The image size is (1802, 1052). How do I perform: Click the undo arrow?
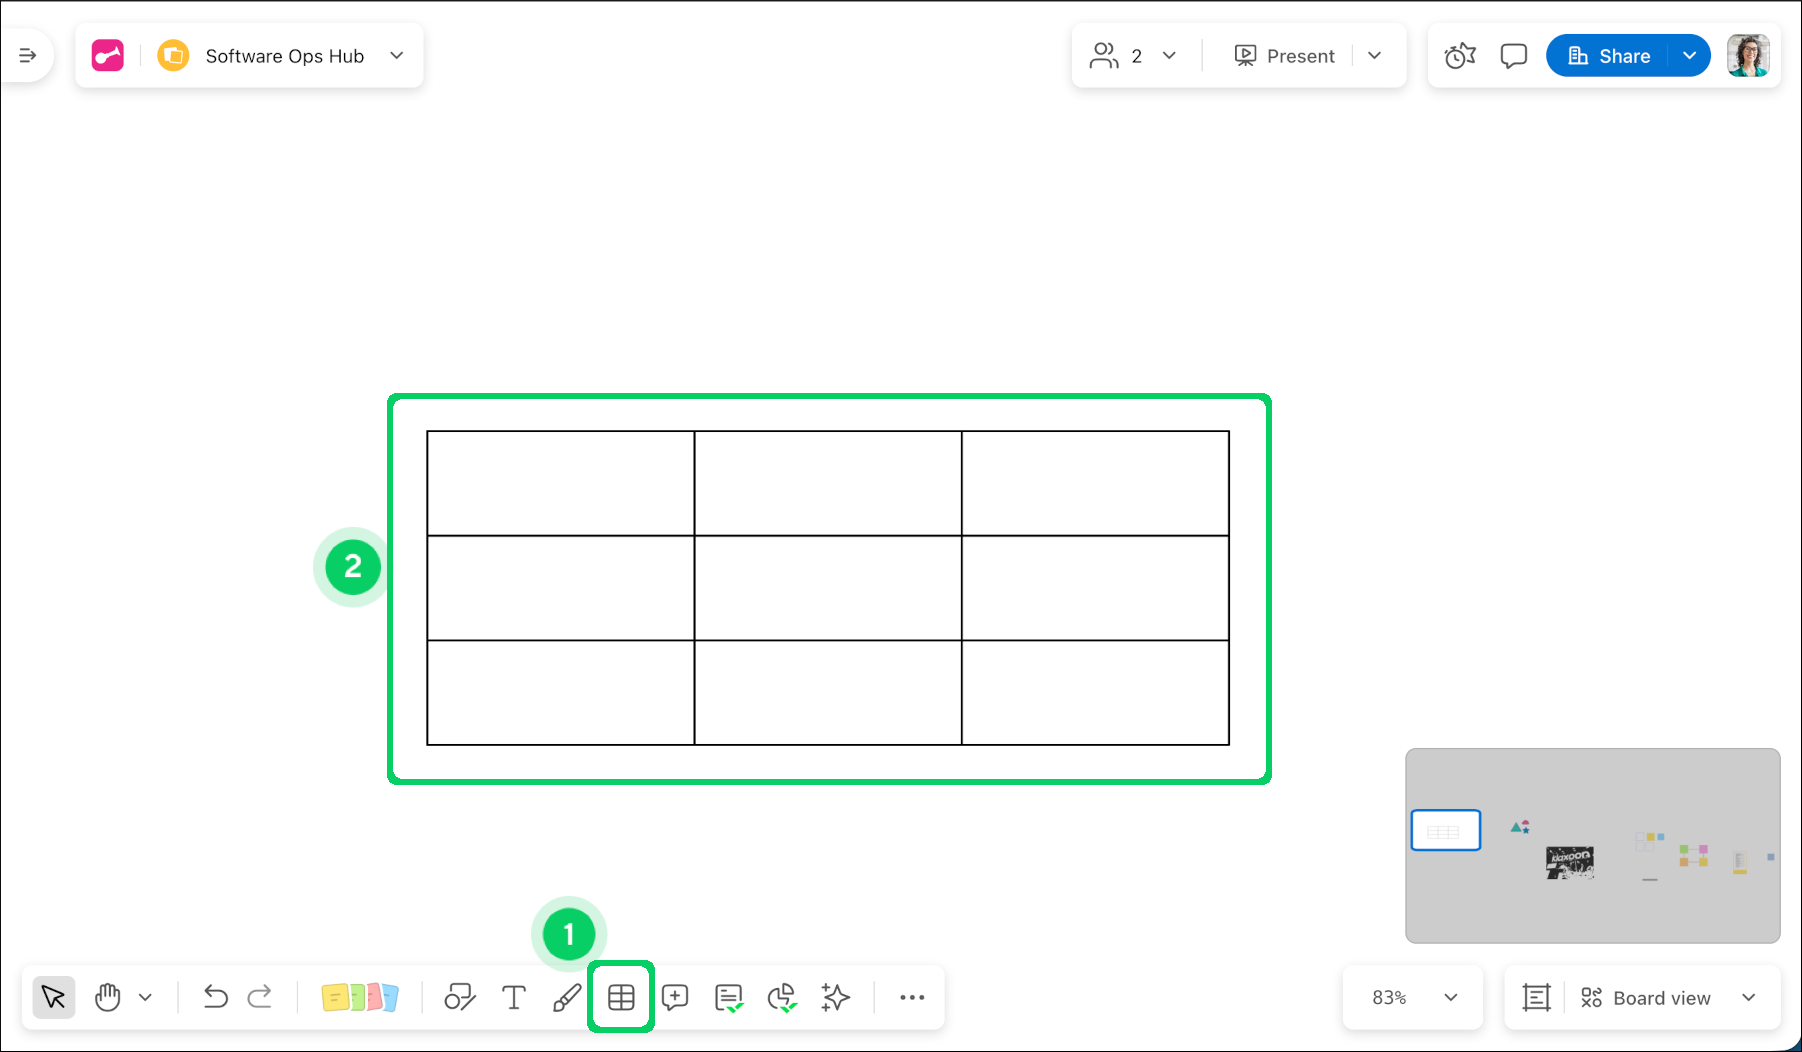215,997
